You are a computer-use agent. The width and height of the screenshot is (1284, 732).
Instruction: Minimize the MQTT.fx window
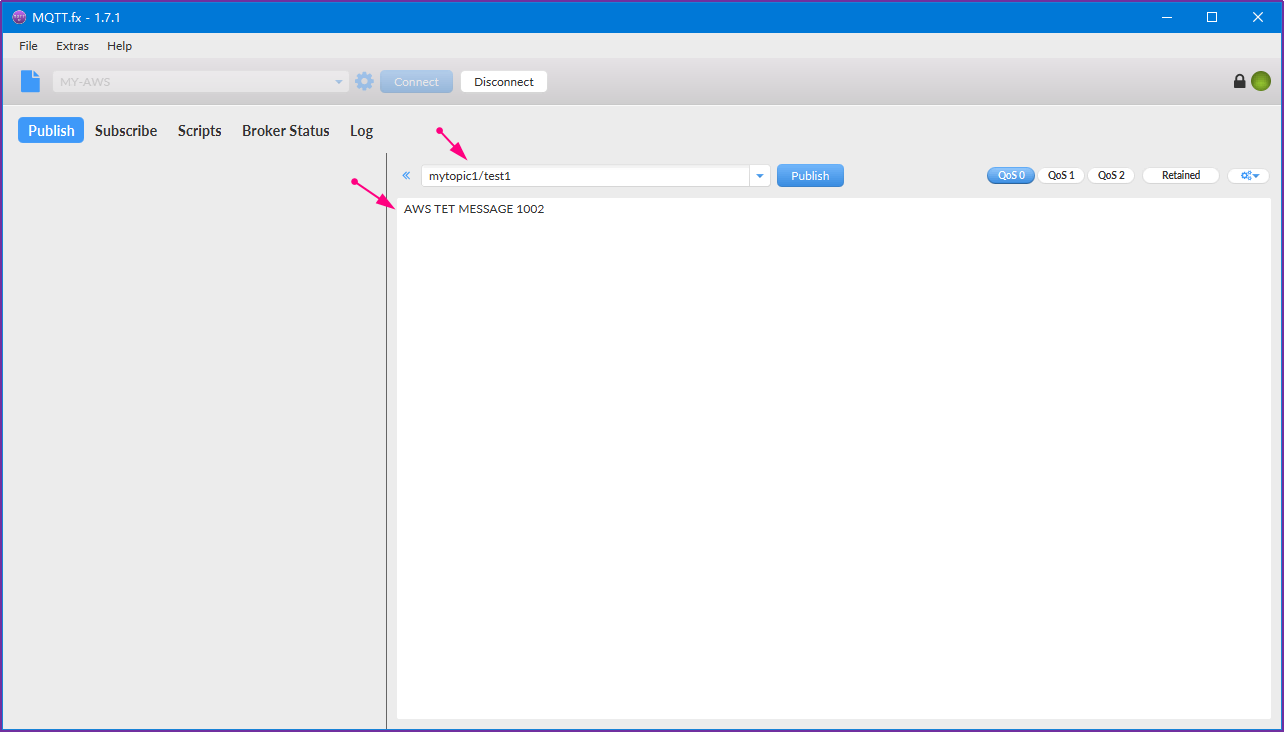click(x=1166, y=17)
